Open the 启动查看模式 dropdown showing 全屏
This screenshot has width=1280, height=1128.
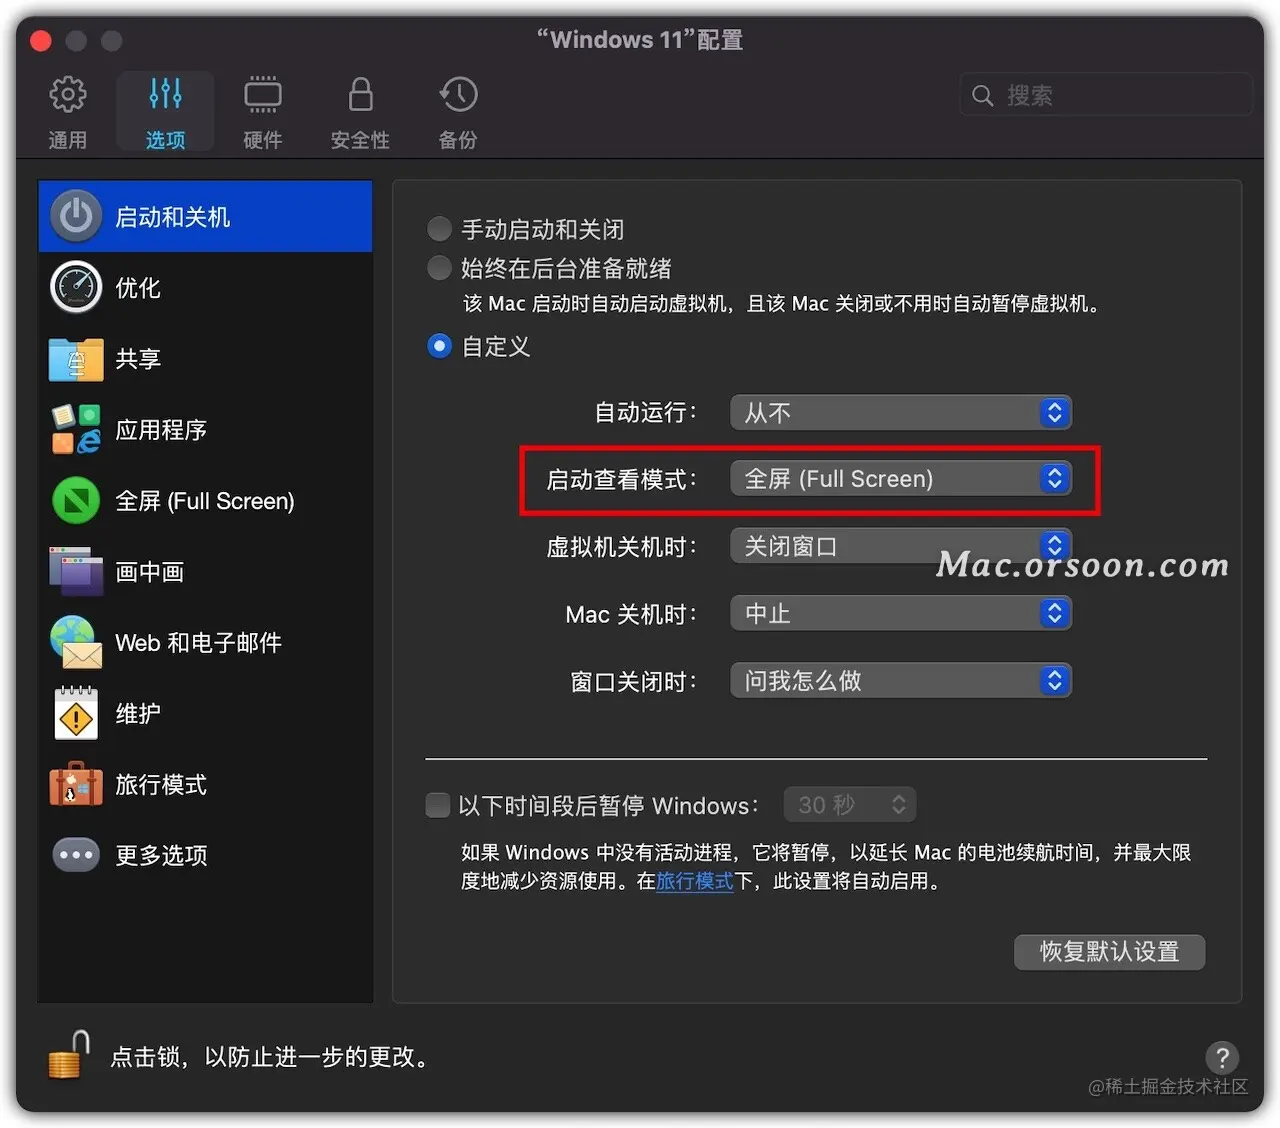[x=901, y=479]
